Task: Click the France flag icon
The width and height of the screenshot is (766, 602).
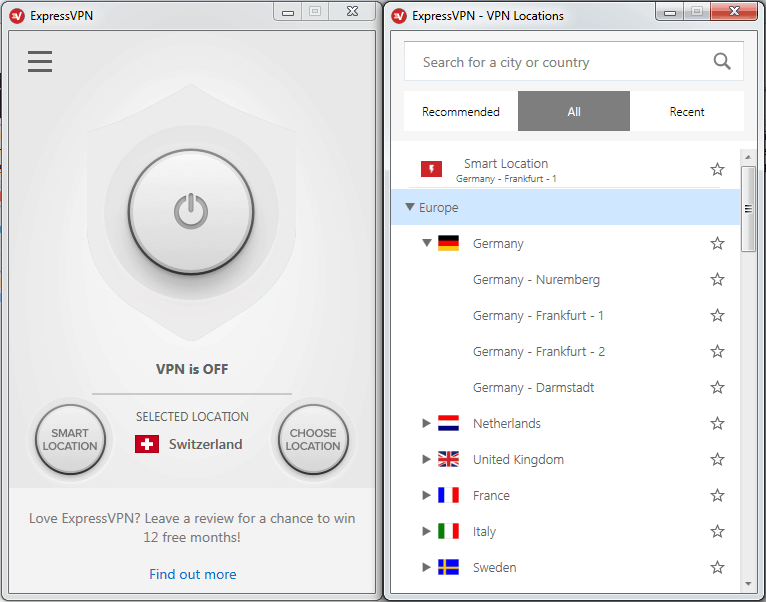Action: pos(448,495)
